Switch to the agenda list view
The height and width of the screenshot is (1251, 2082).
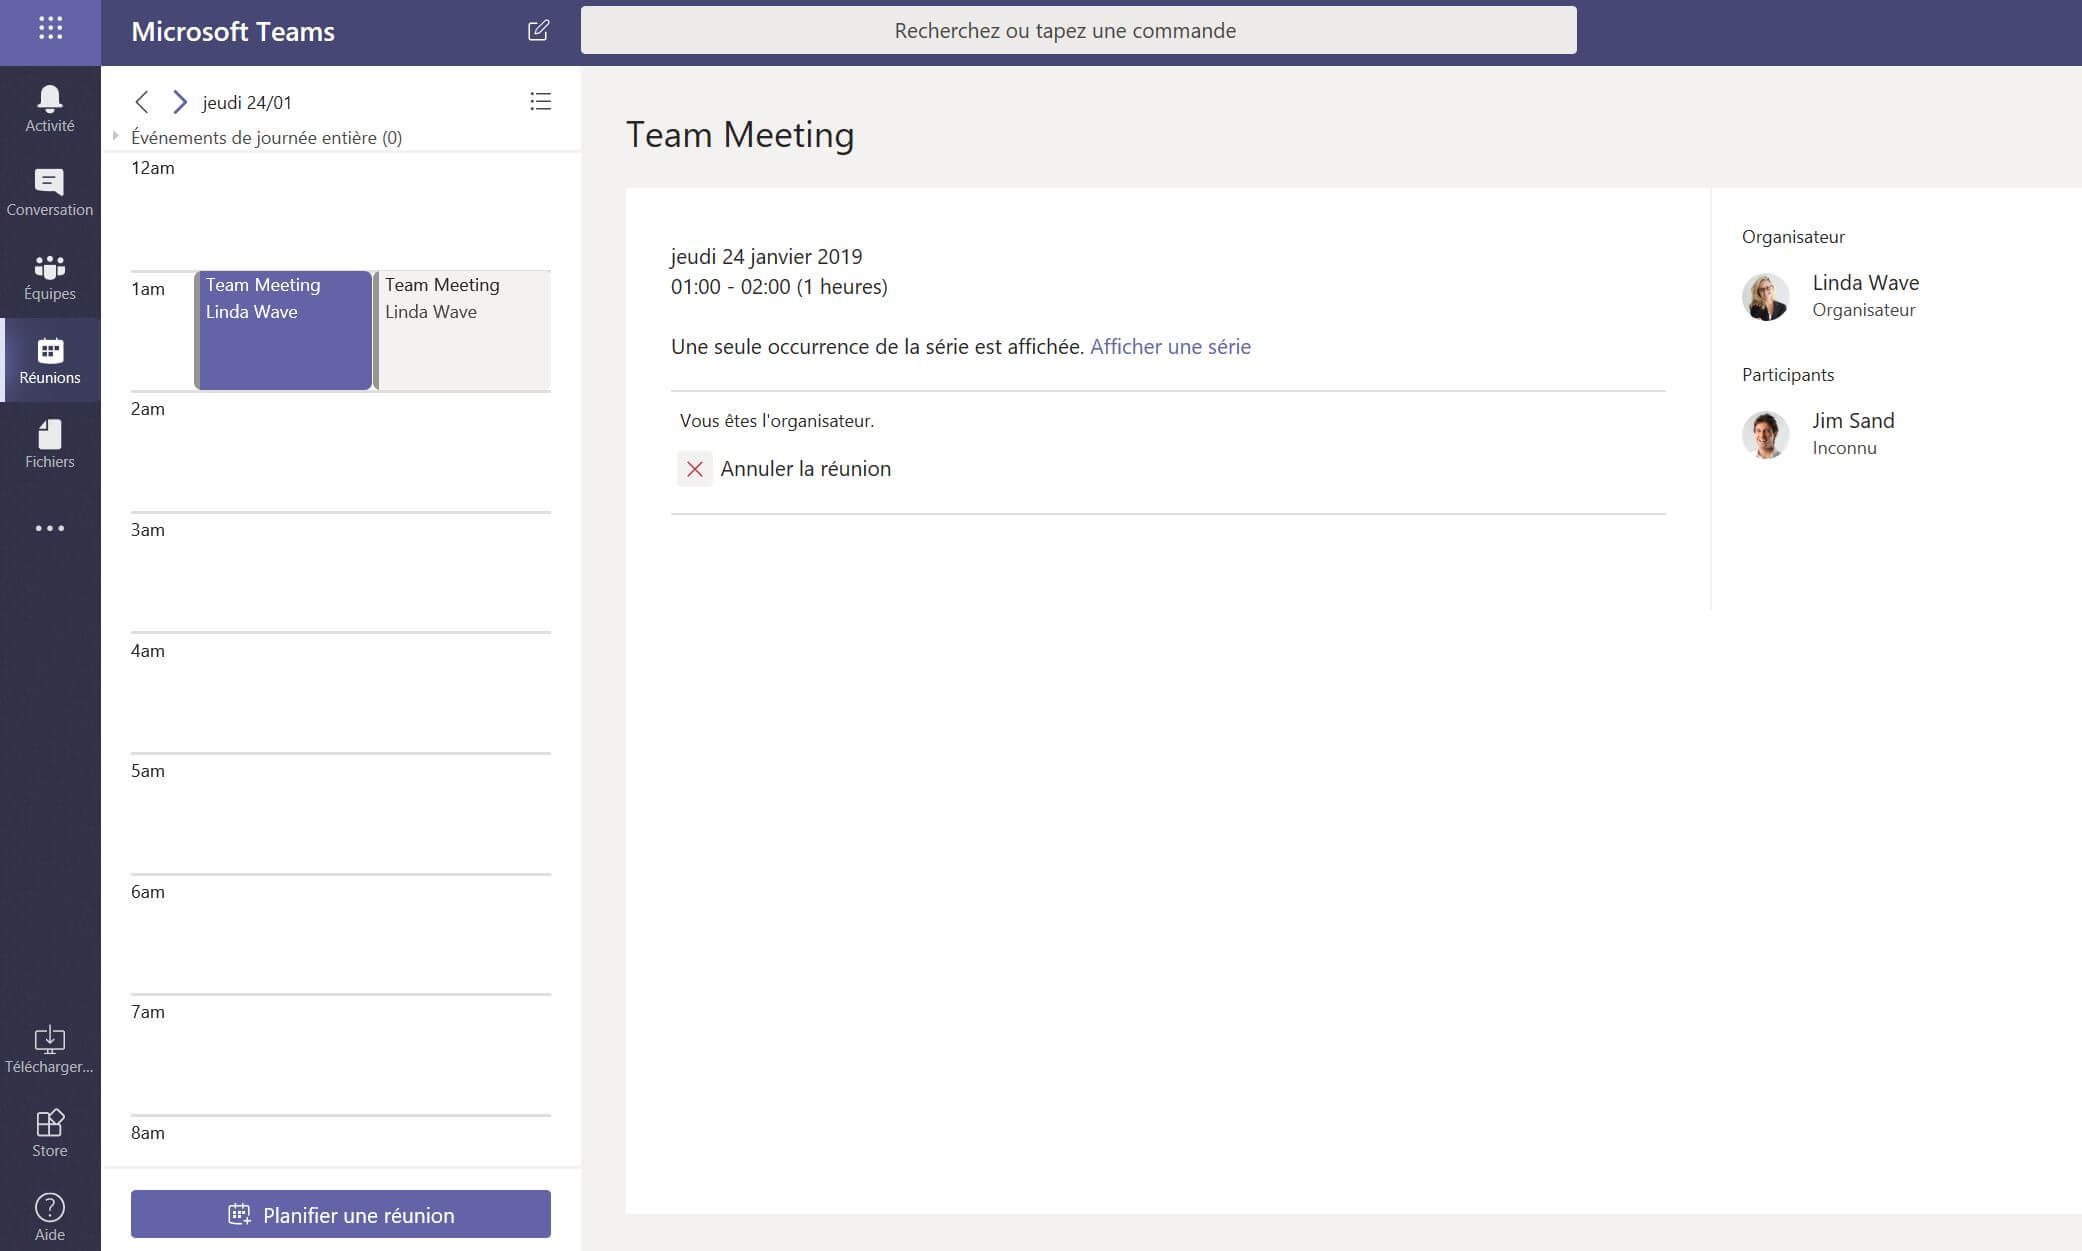click(x=540, y=101)
